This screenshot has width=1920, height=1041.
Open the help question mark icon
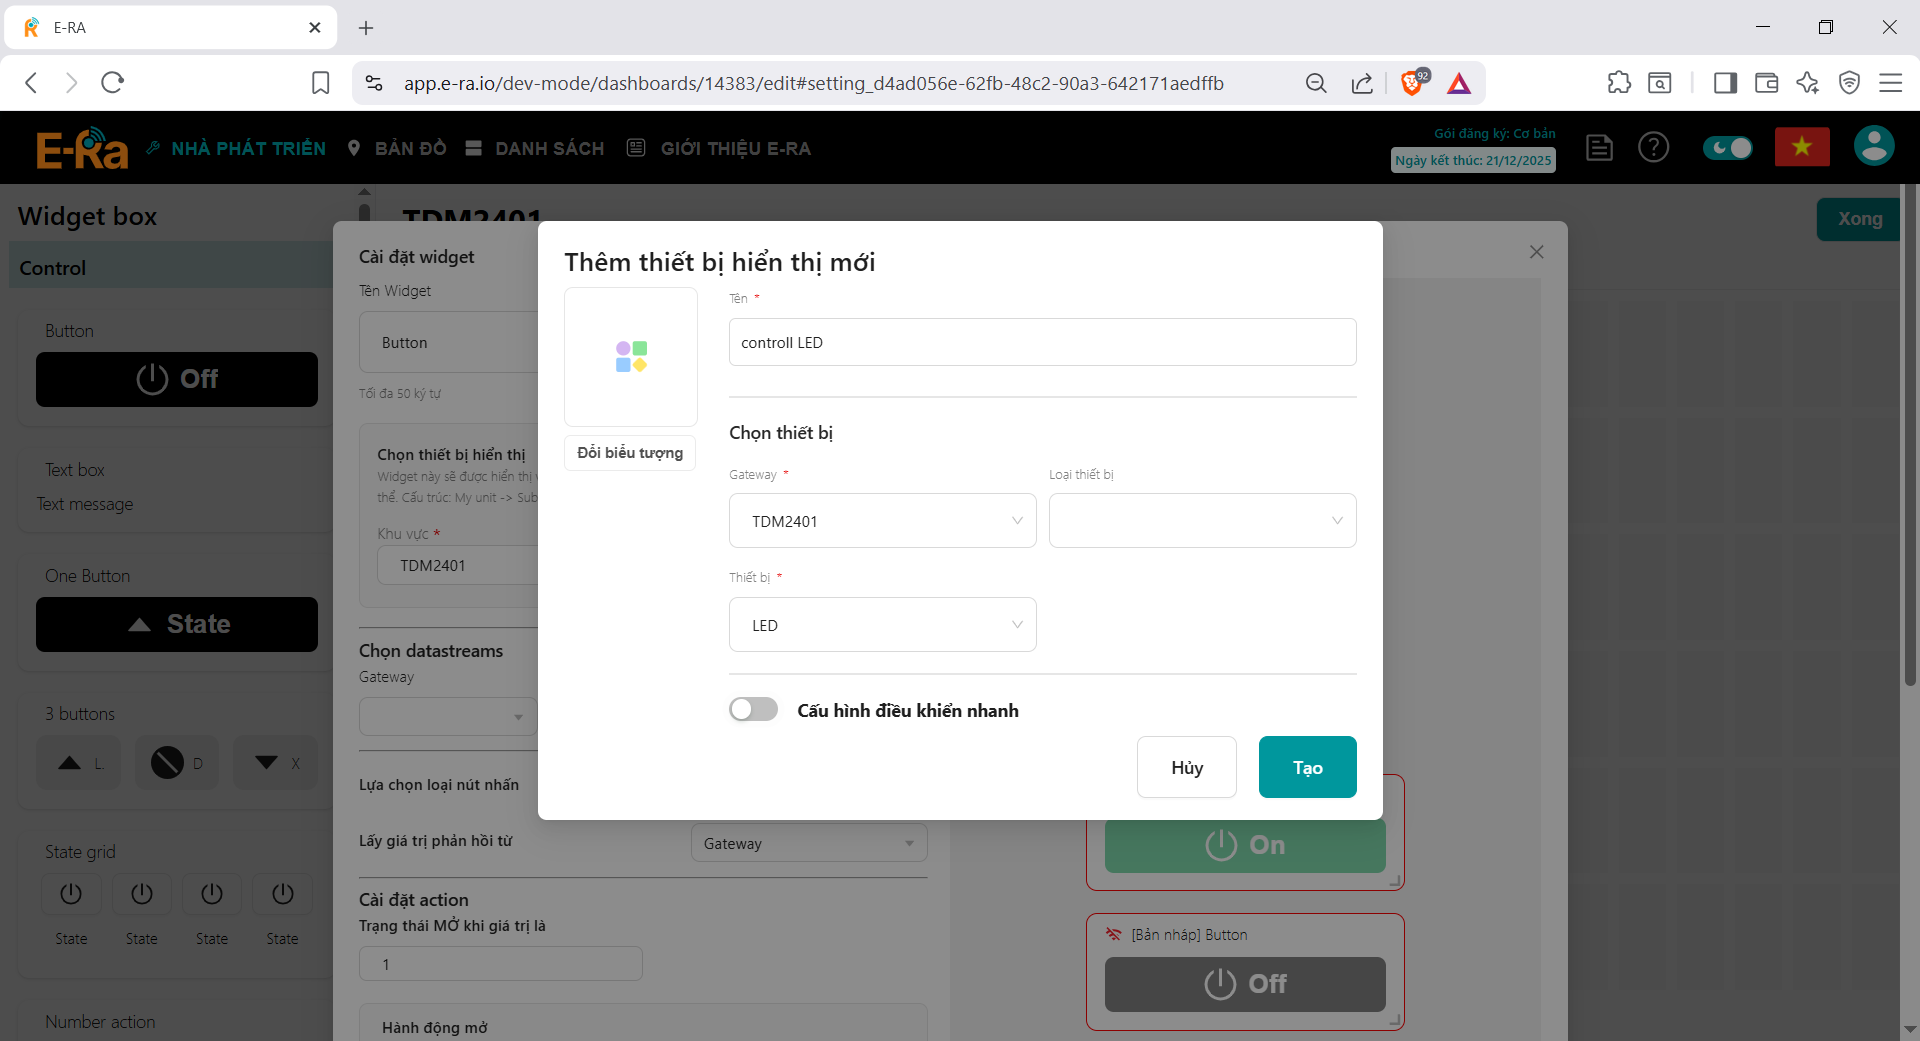click(x=1653, y=148)
